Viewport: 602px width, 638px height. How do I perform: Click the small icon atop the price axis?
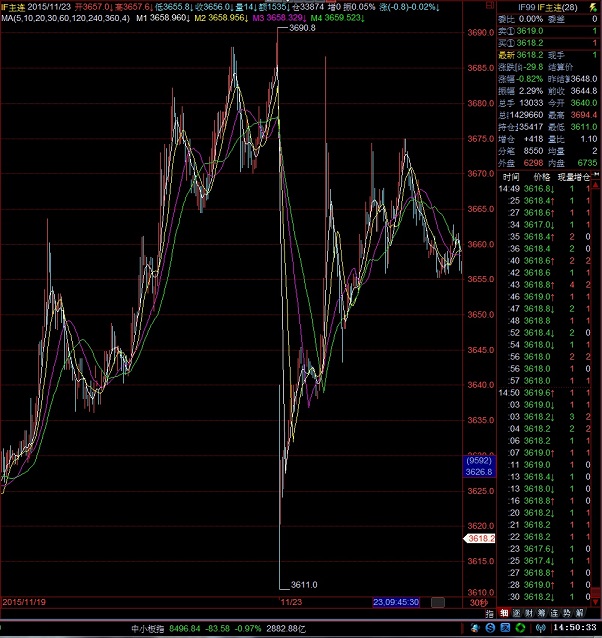point(490,5)
